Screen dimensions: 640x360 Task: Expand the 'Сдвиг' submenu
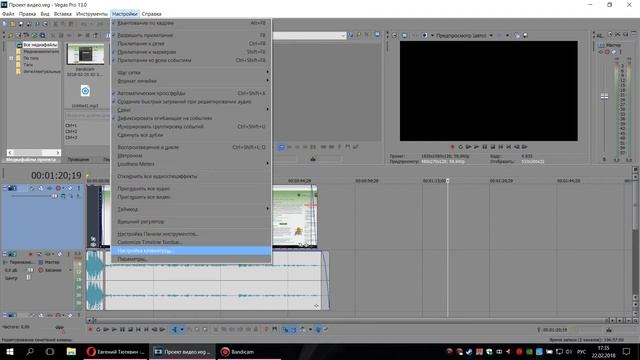tap(191, 110)
